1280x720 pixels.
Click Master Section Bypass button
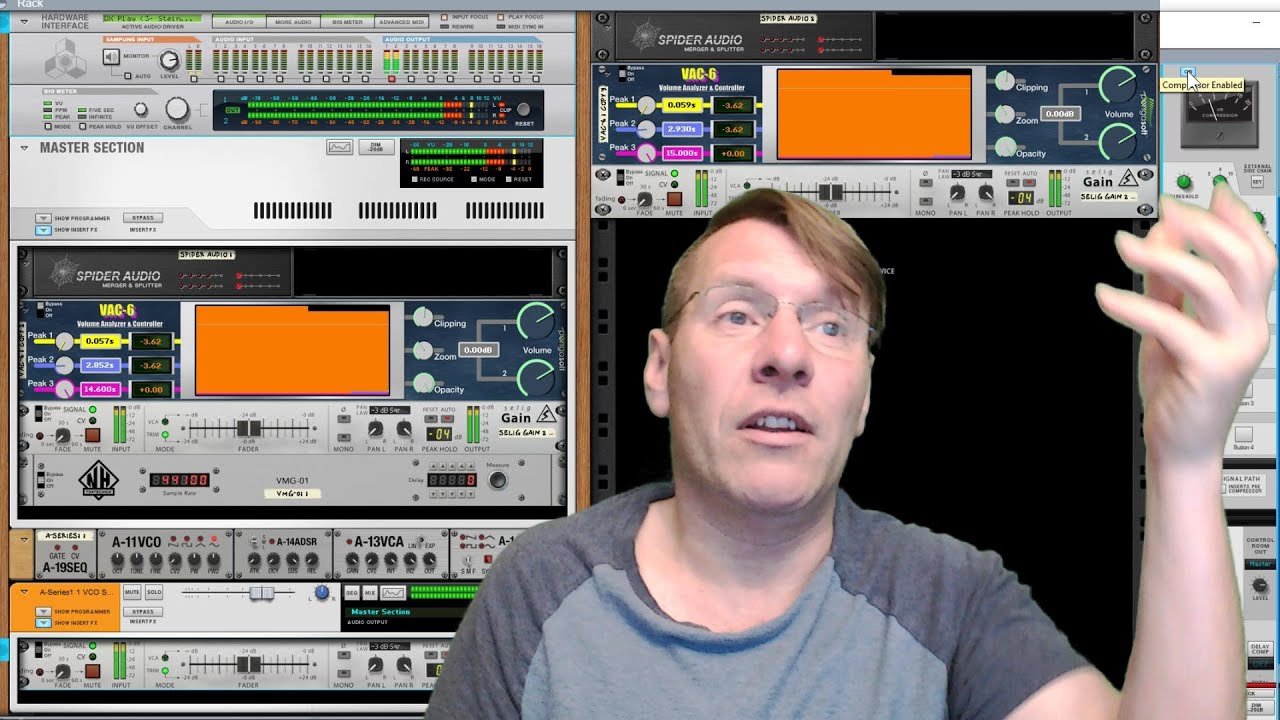click(x=143, y=217)
